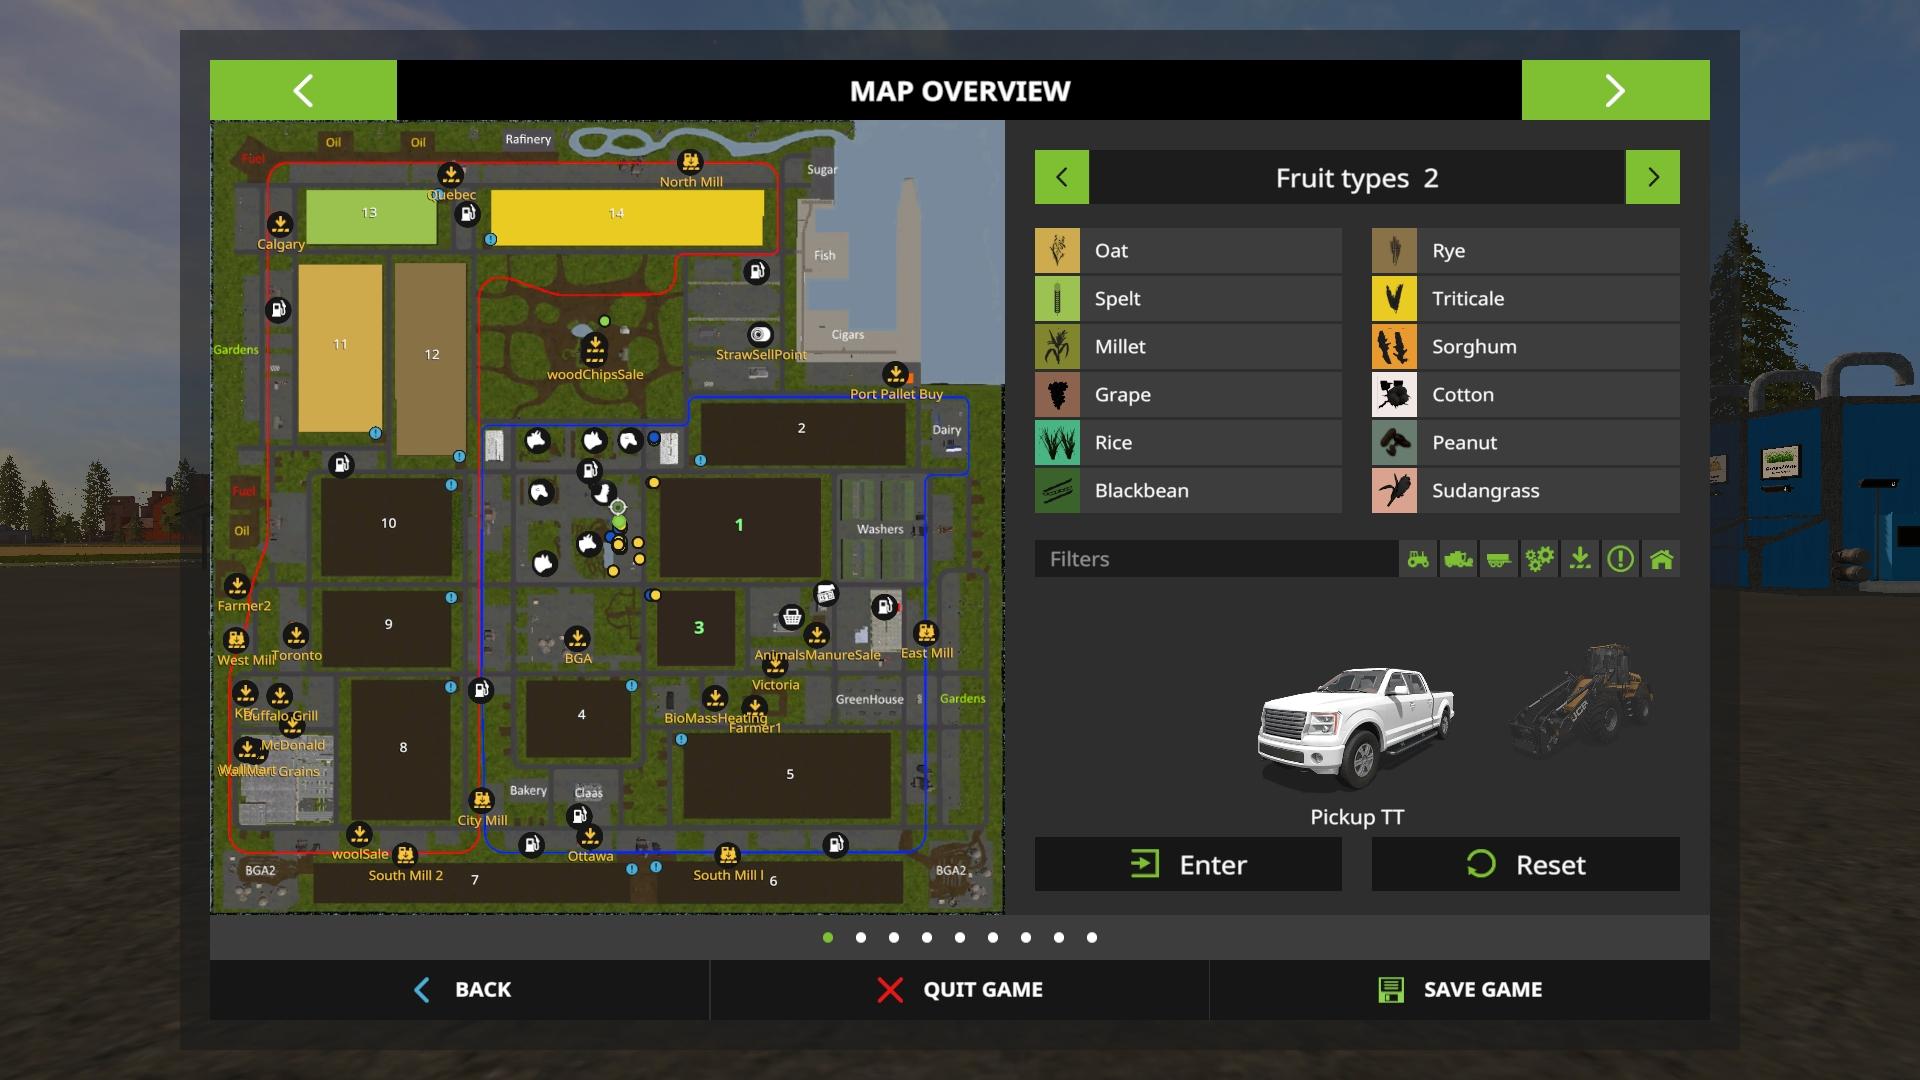The image size is (1920, 1080).
Task: Toggle the trailer filter icon
Action: point(1498,559)
